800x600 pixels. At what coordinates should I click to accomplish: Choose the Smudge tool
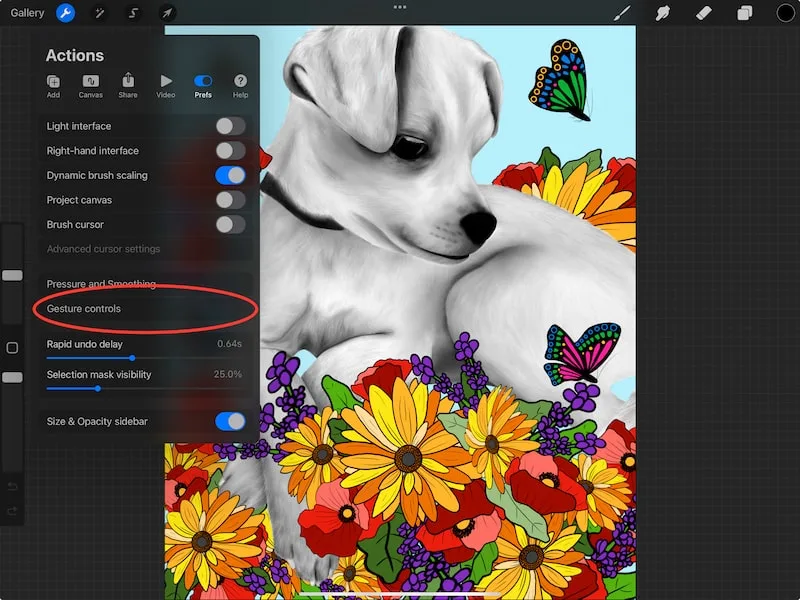[662, 13]
